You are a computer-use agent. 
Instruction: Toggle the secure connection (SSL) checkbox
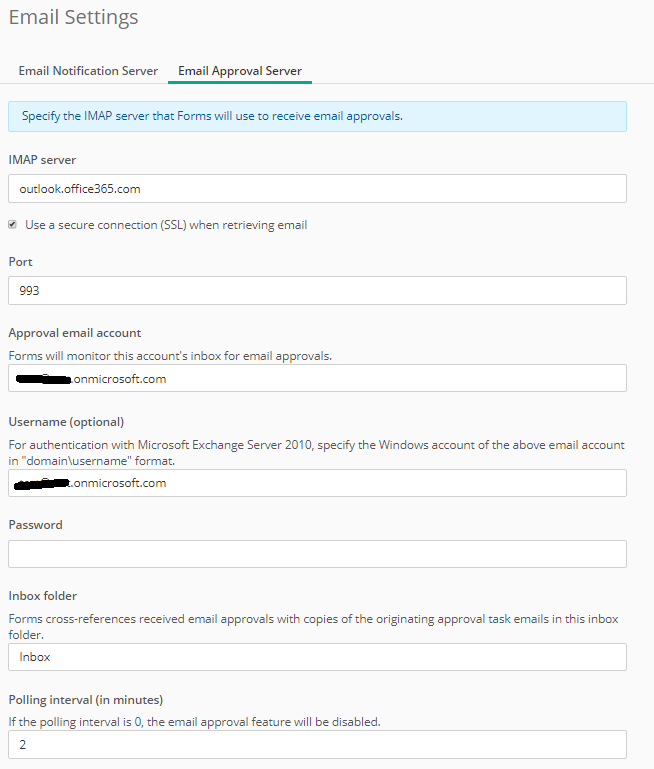(x=13, y=225)
